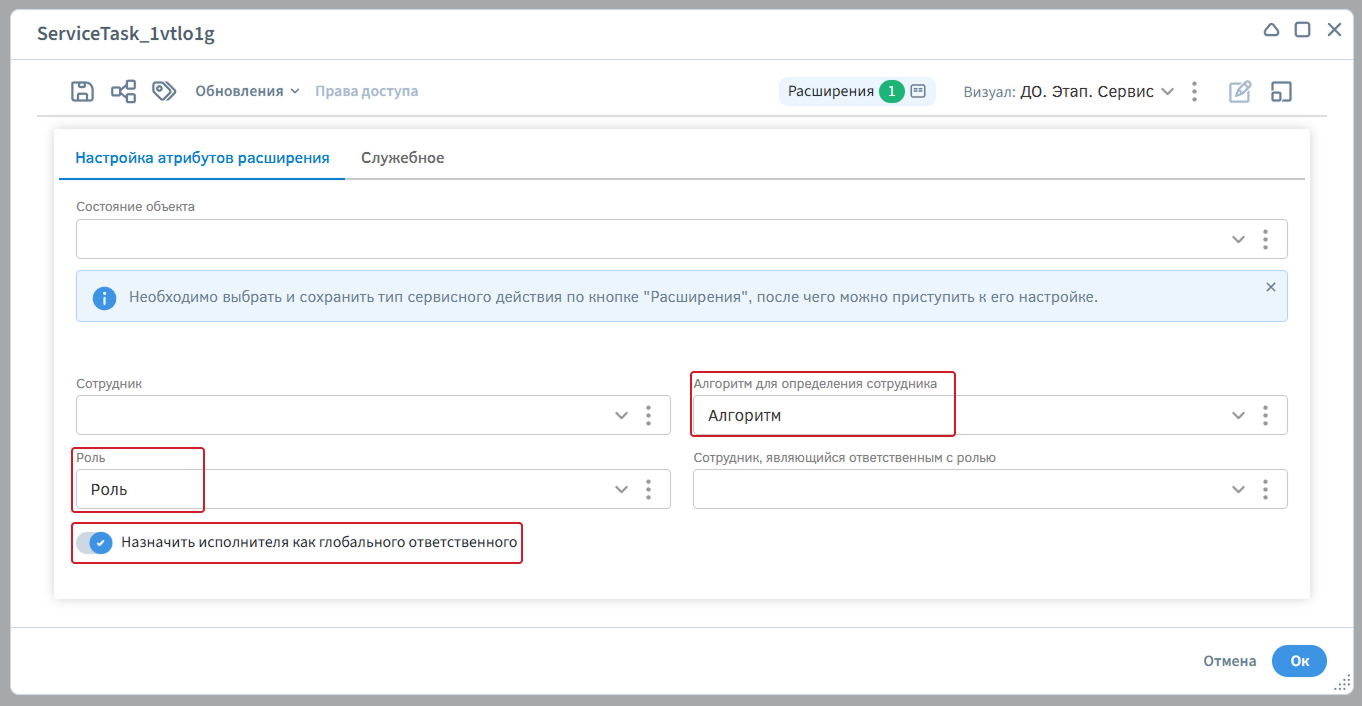Viewport: 1362px width, 706px height.
Task: Expand the Состояние объекта dropdown
Action: pos(1238,240)
